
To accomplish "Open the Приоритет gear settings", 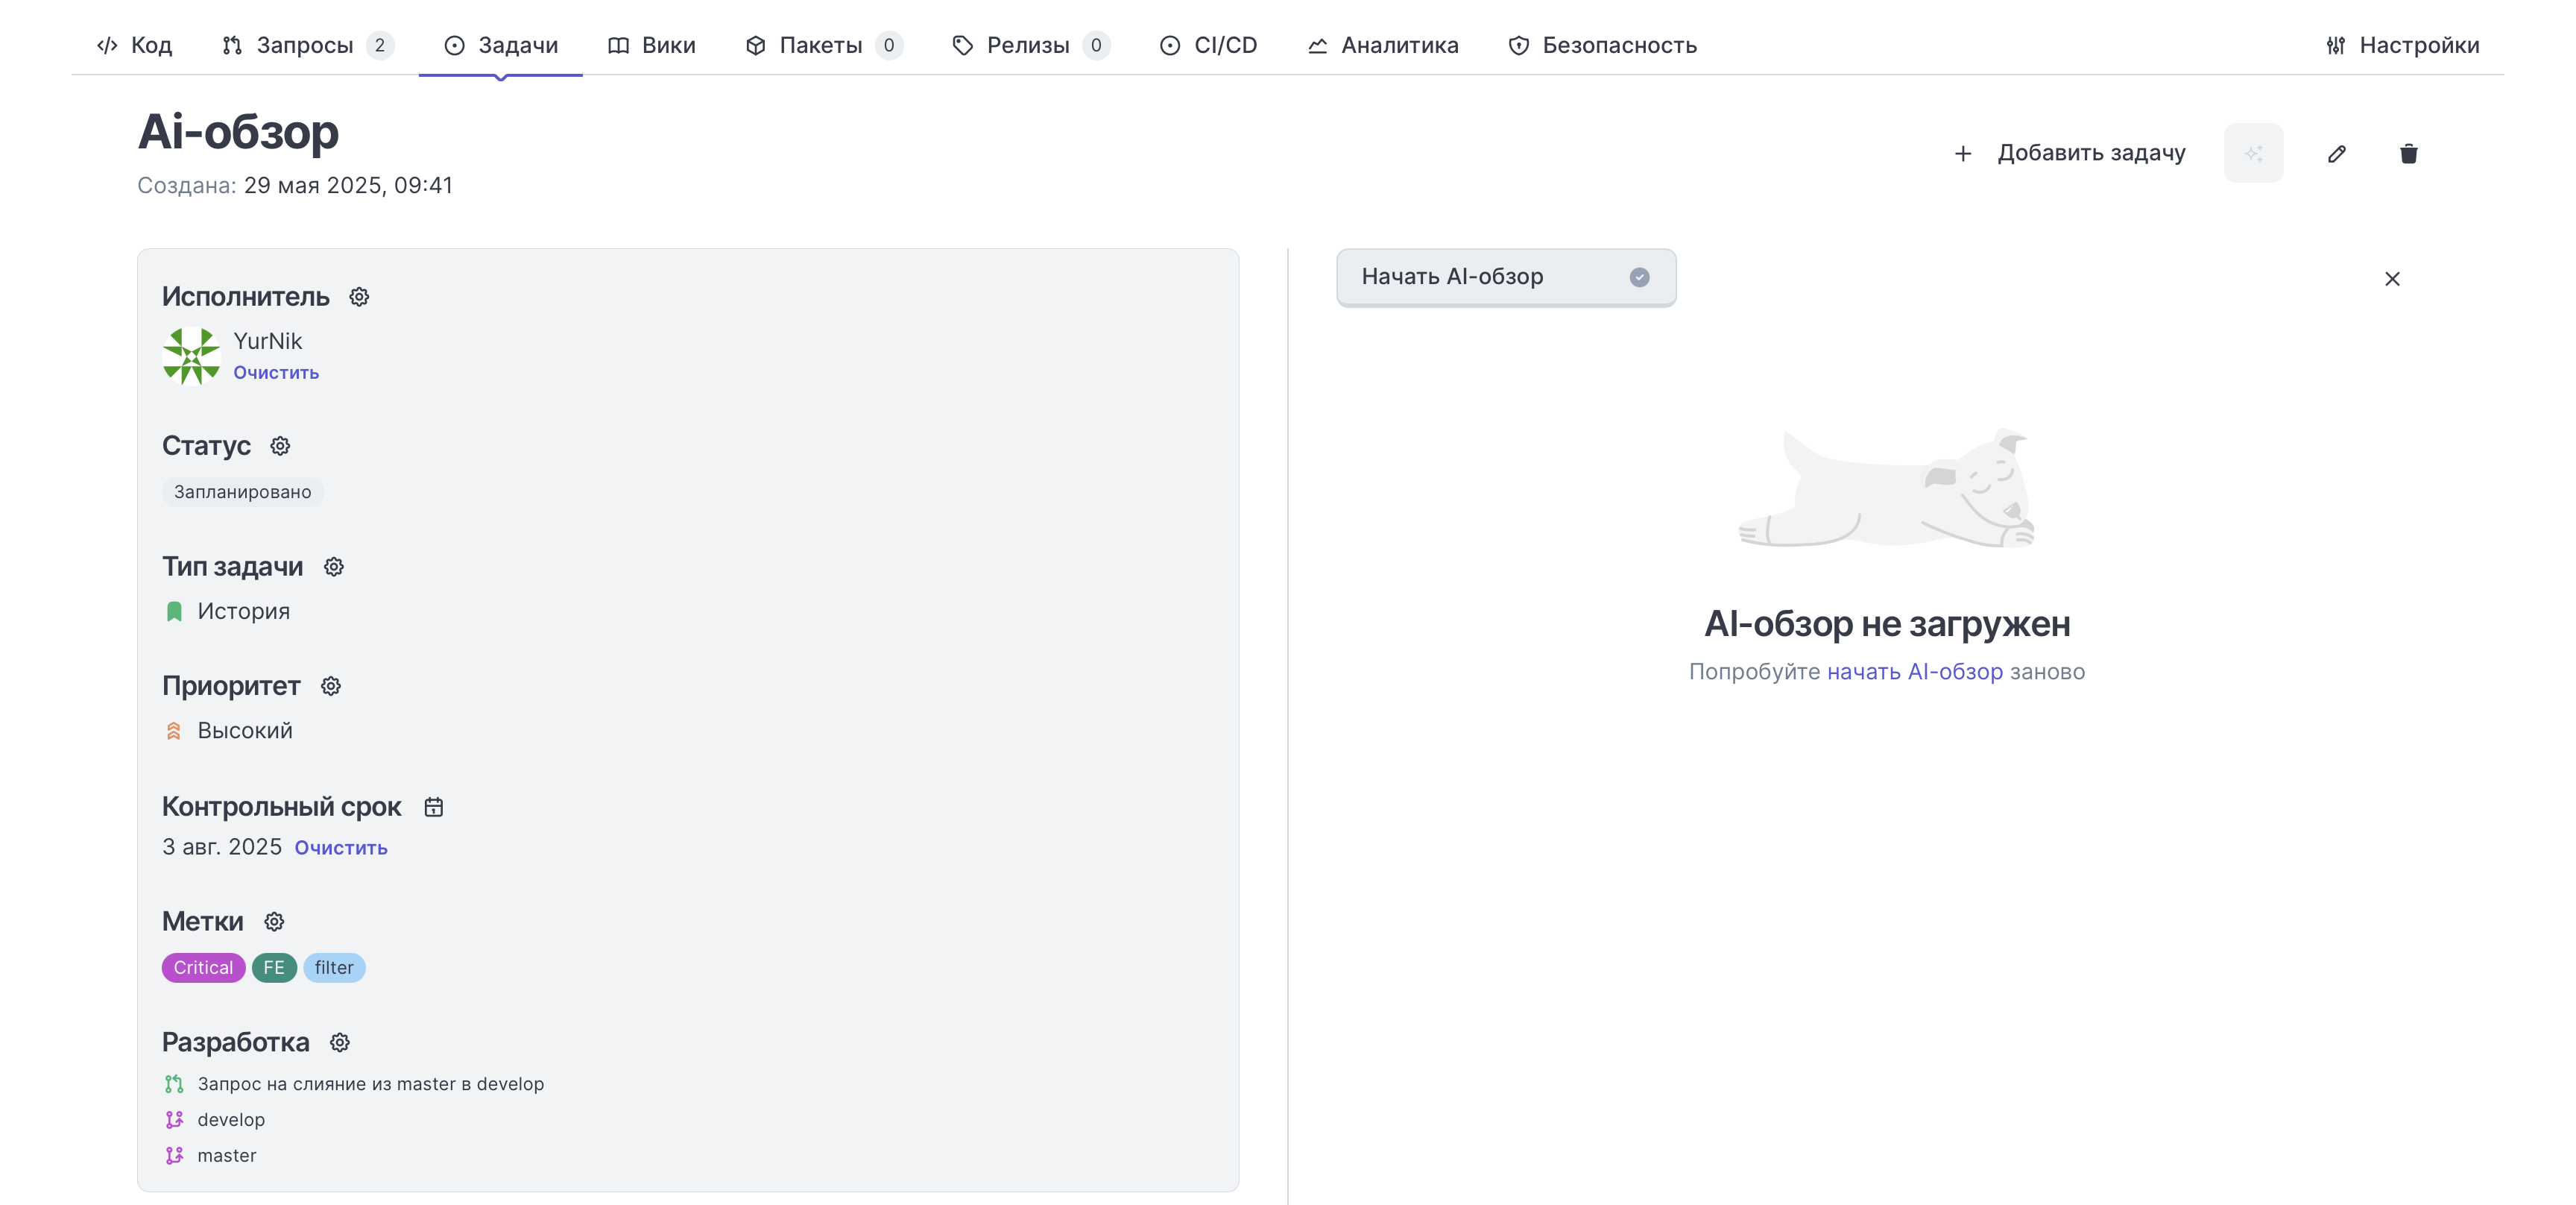I will (x=331, y=686).
